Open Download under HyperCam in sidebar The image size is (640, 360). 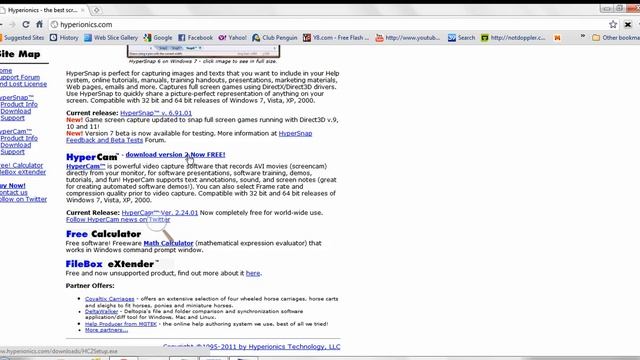click(16, 145)
